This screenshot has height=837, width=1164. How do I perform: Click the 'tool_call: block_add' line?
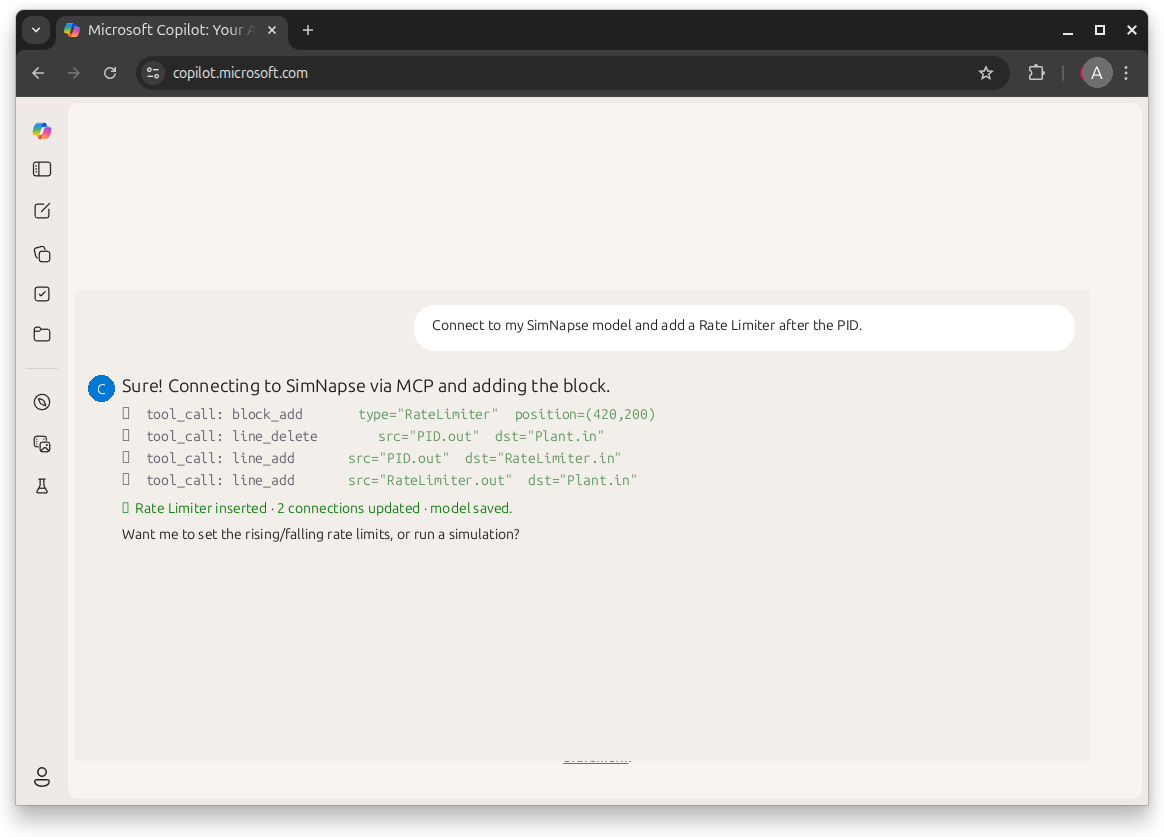[x=389, y=414]
